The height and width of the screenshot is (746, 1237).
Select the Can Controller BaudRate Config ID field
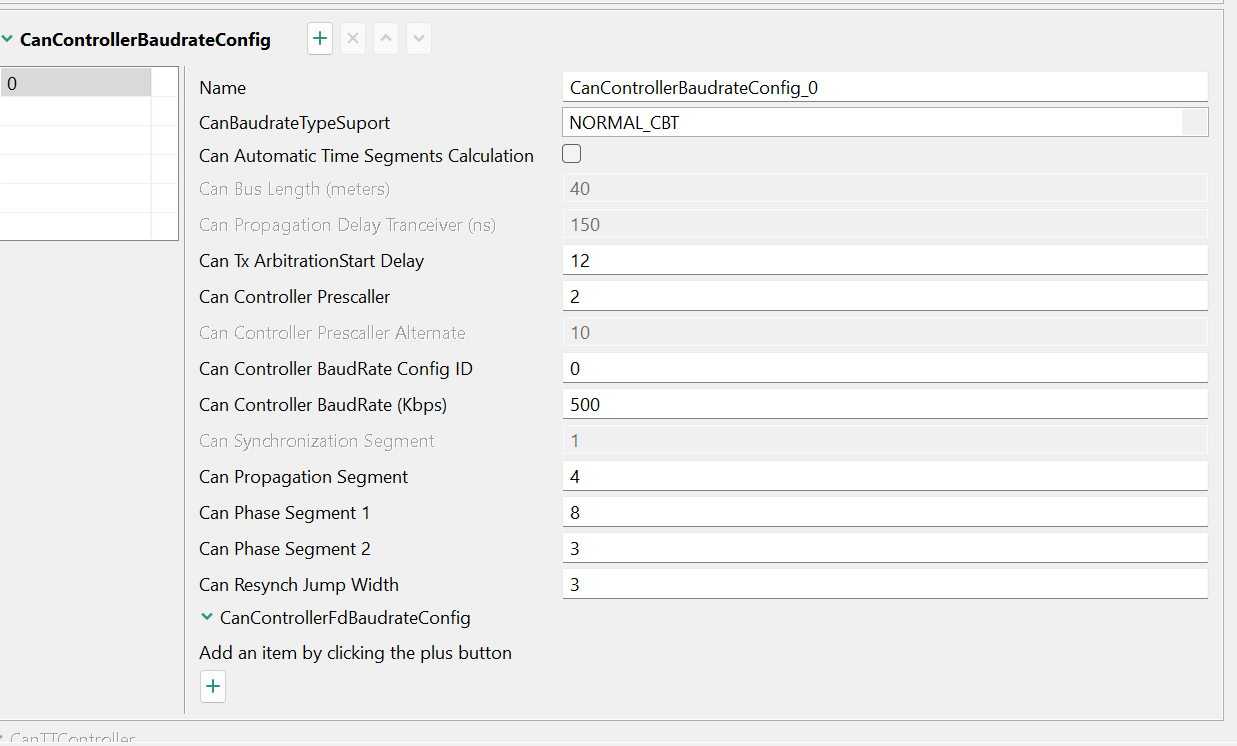(x=884, y=368)
